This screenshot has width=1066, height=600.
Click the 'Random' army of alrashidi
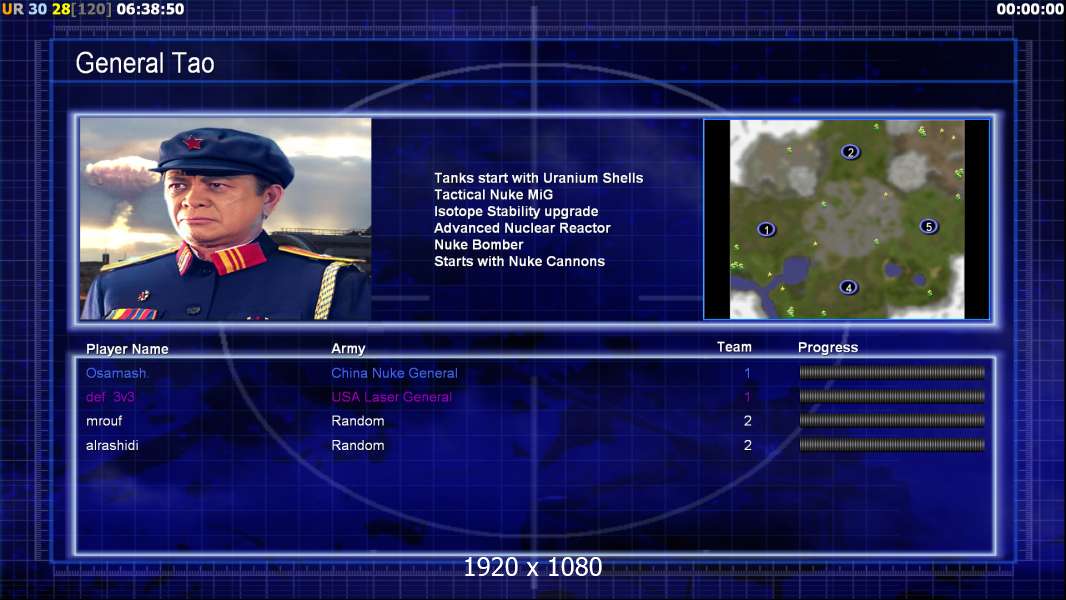[358, 446]
